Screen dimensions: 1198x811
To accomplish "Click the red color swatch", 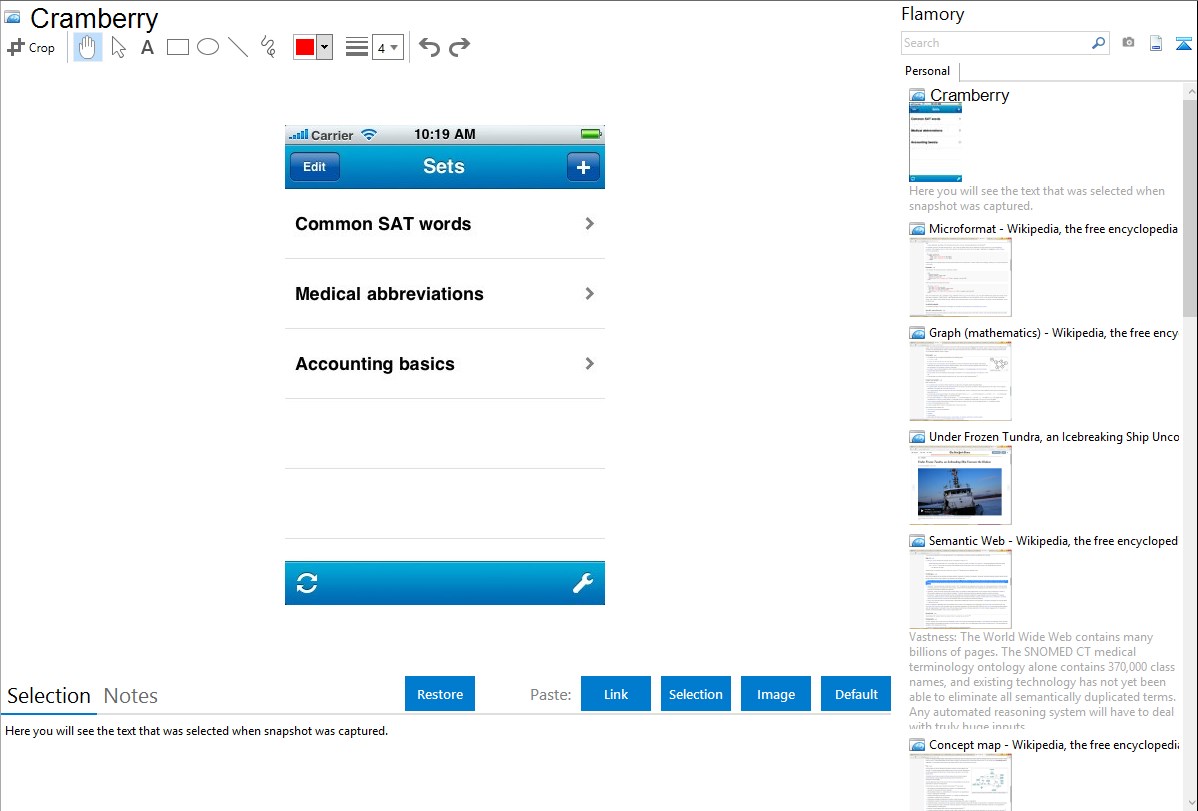I will [x=305, y=47].
